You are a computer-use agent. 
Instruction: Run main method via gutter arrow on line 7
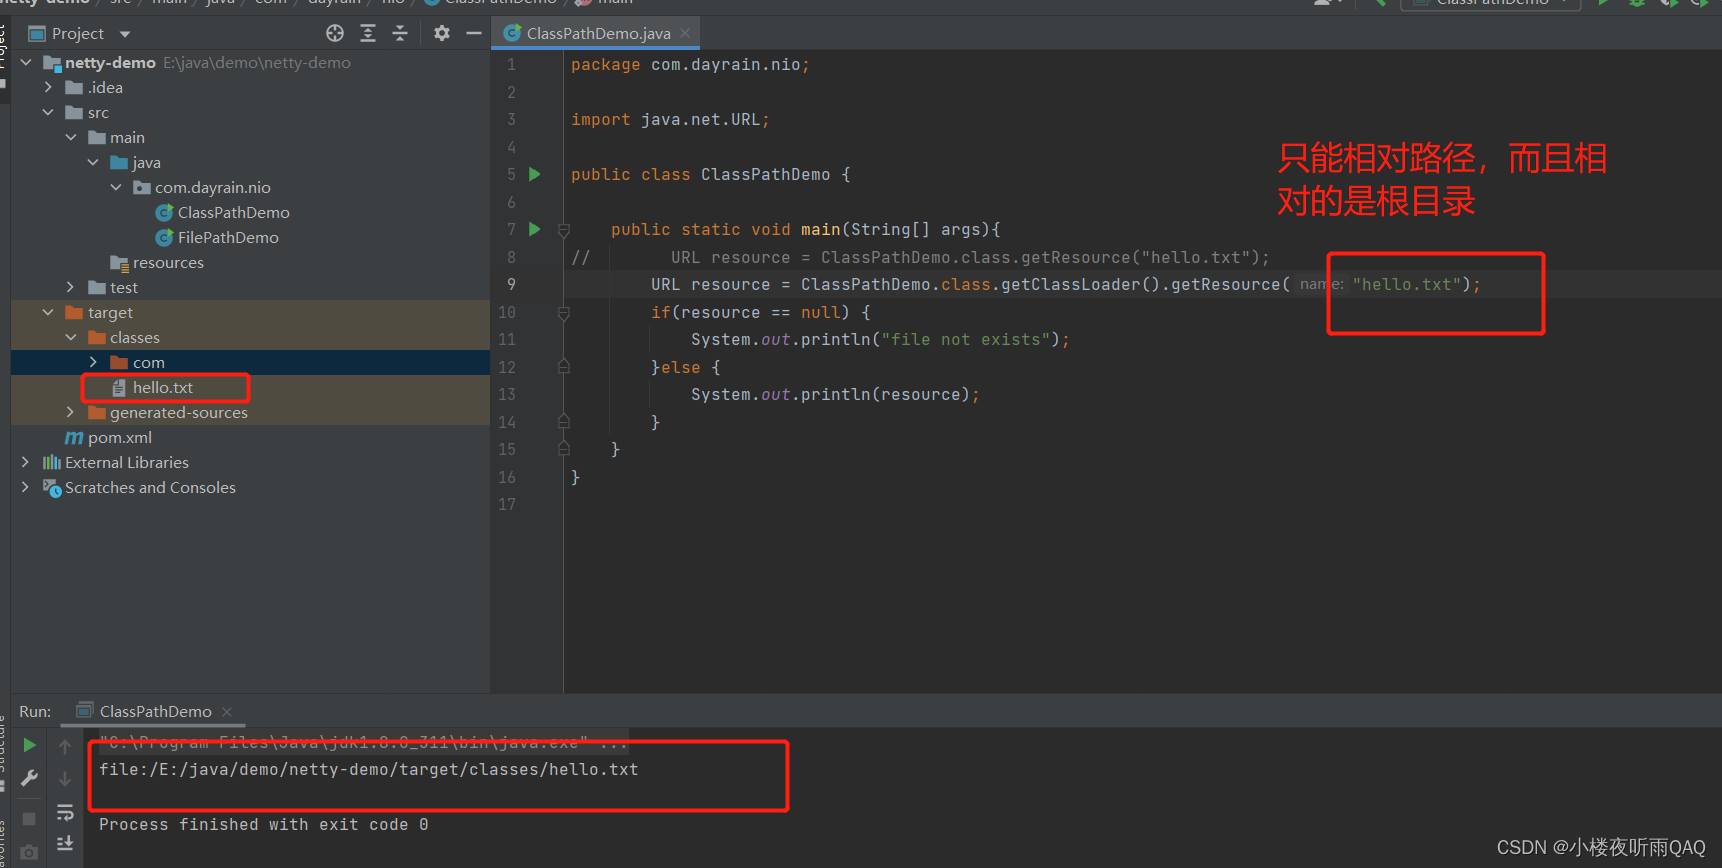click(x=535, y=229)
